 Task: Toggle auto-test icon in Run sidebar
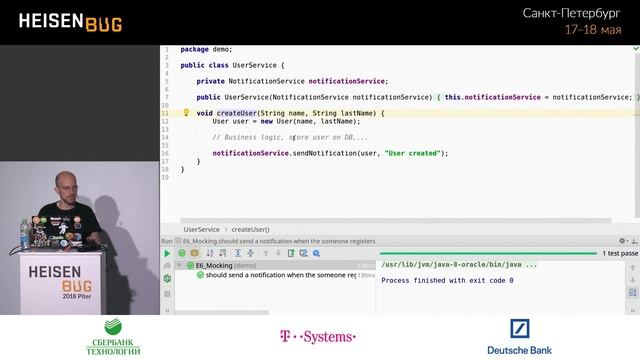(167, 279)
